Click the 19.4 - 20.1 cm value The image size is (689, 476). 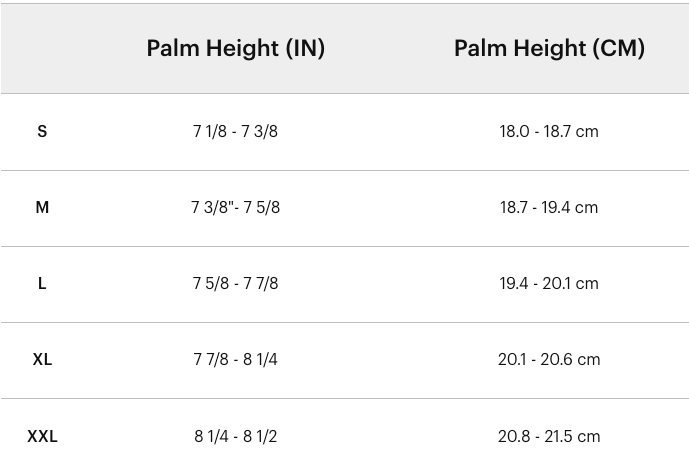tap(549, 283)
